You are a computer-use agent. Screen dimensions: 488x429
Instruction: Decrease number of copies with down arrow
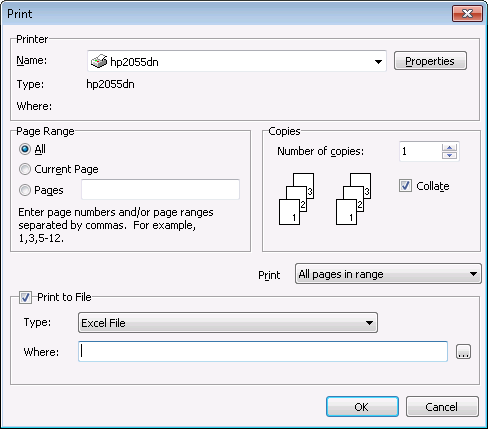tap(449, 155)
